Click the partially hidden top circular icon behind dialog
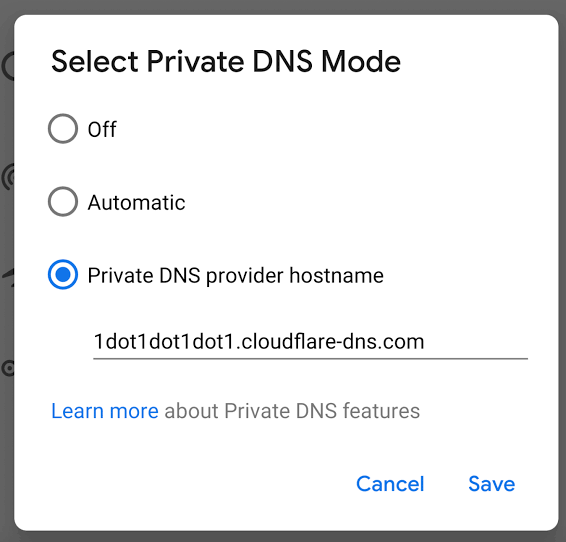The width and height of the screenshot is (566, 542). [8, 66]
